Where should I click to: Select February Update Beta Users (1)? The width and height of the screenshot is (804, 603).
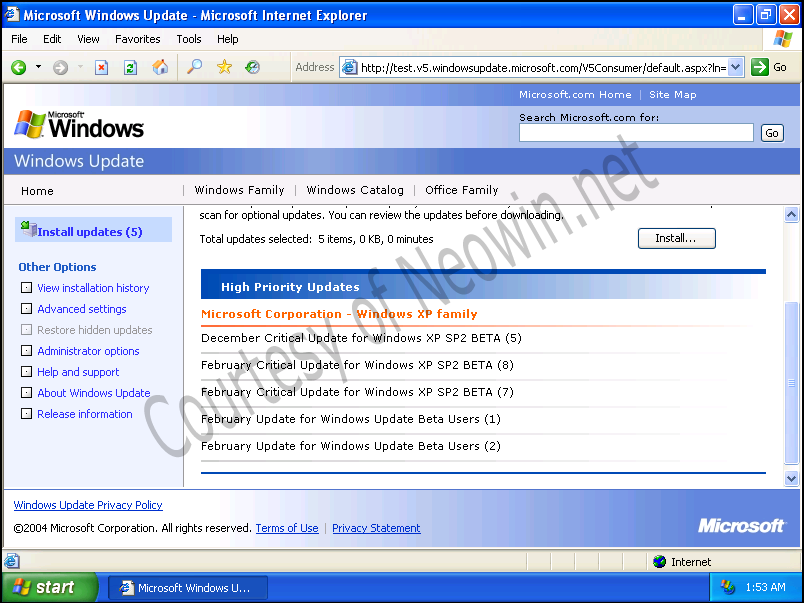pos(351,419)
